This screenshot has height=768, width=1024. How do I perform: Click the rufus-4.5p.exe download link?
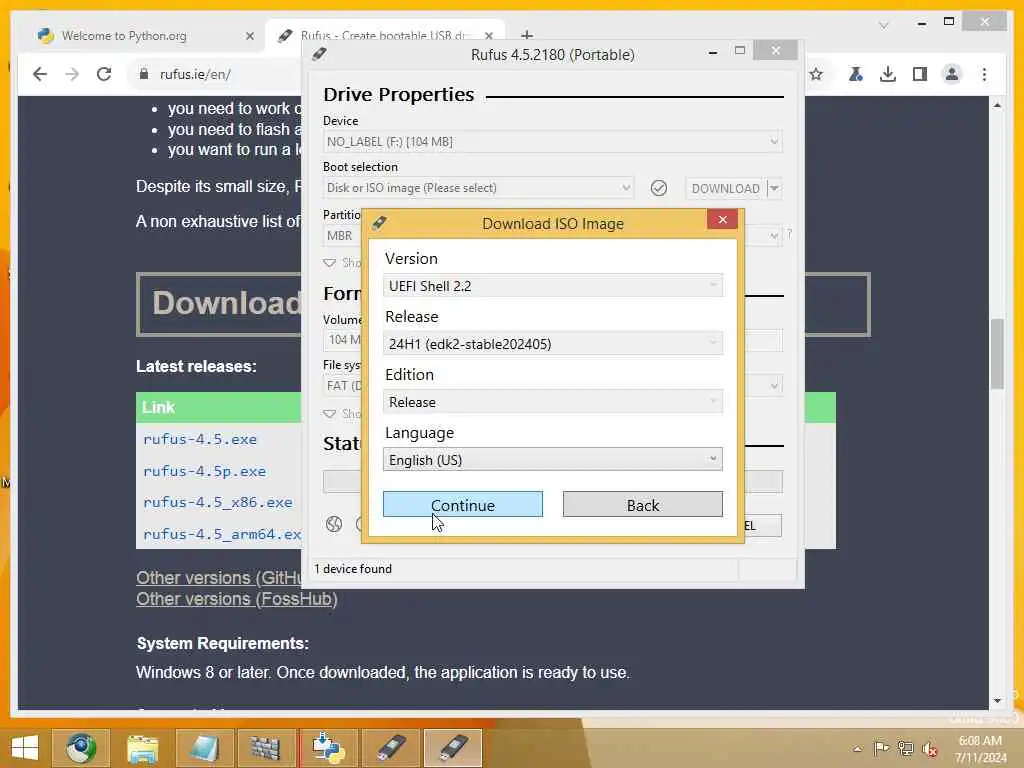coord(204,471)
